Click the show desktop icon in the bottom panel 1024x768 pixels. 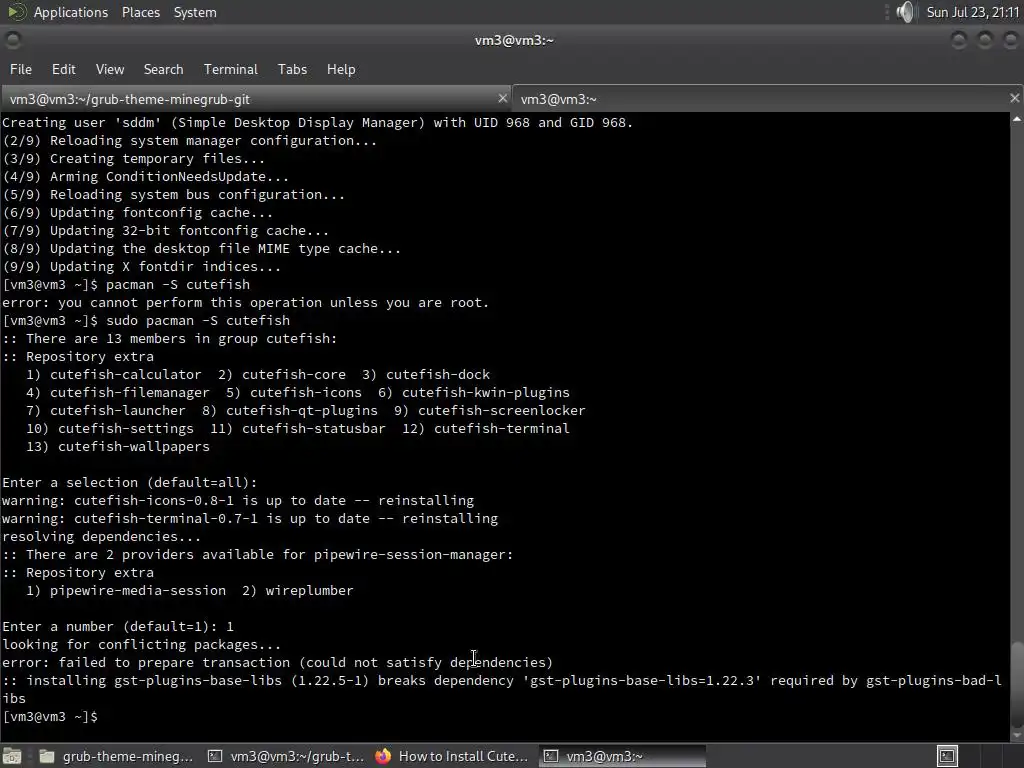coord(12,756)
